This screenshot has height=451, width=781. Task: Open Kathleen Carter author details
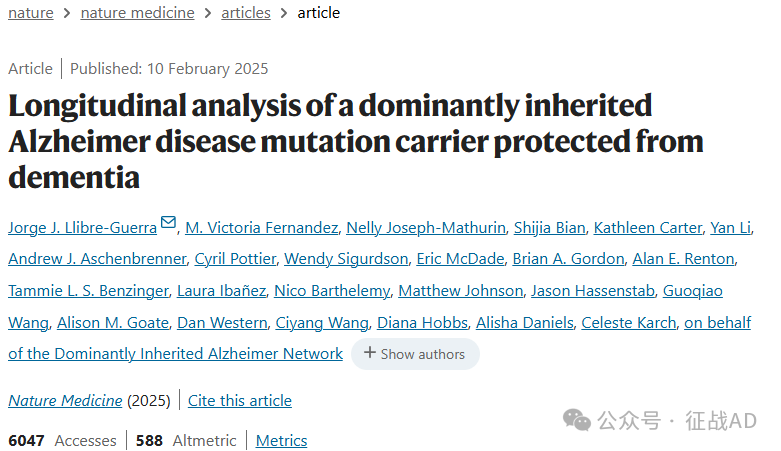(x=648, y=228)
